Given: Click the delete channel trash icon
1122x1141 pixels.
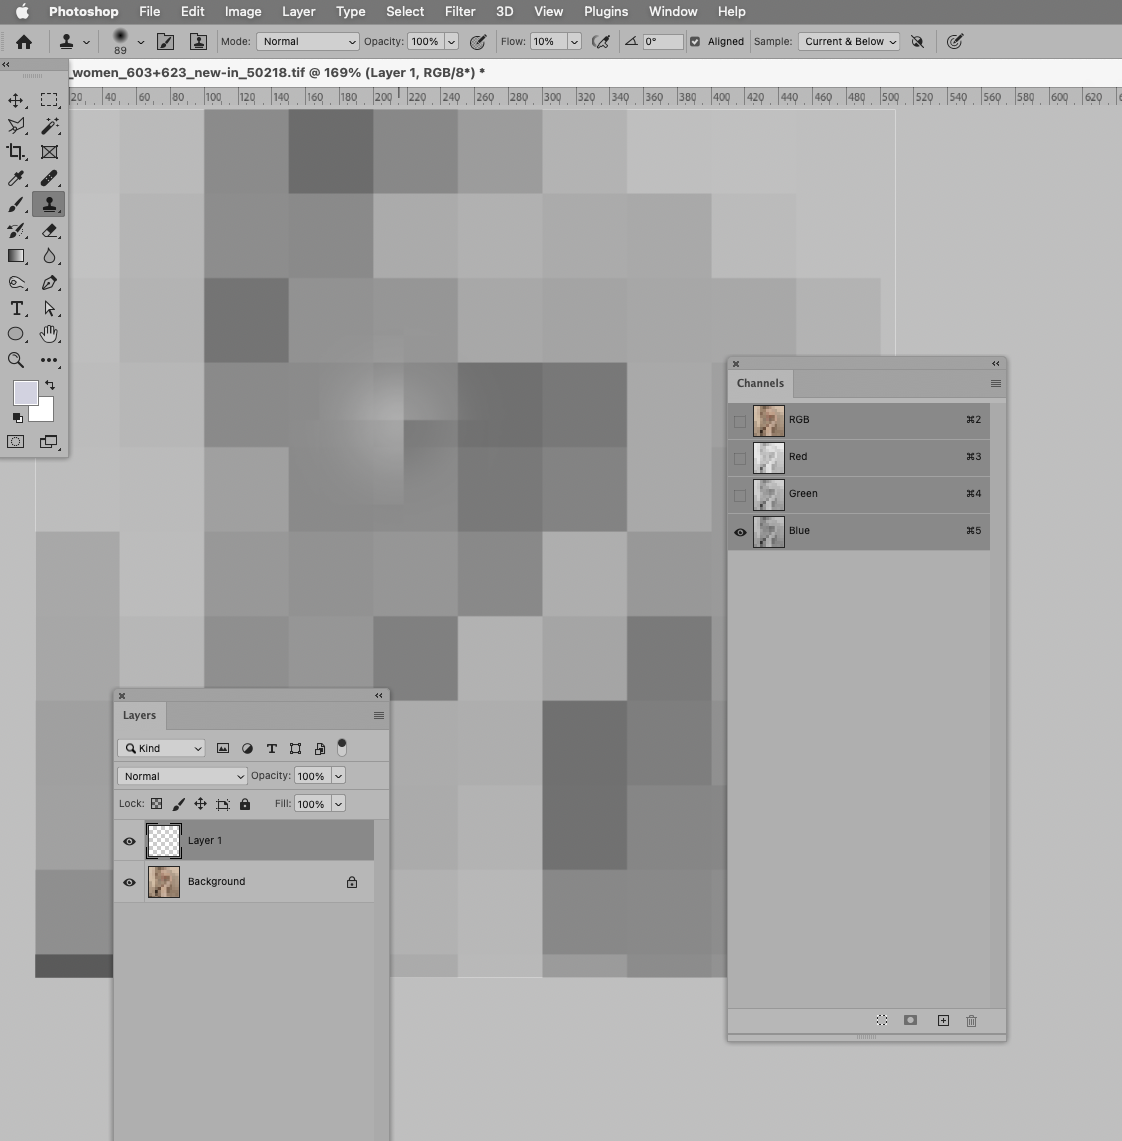Looking at the screenshot, I should point(971,1020).
